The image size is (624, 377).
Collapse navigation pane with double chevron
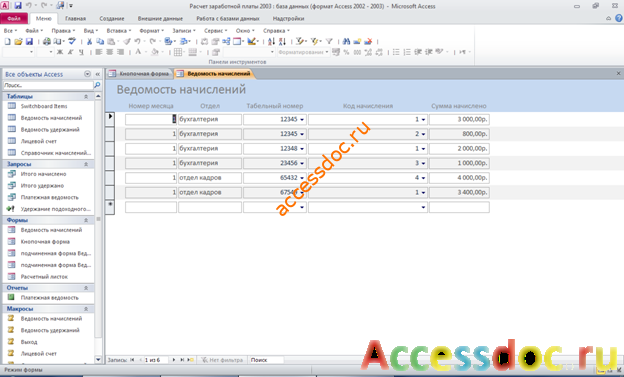(x=98, y=74)
